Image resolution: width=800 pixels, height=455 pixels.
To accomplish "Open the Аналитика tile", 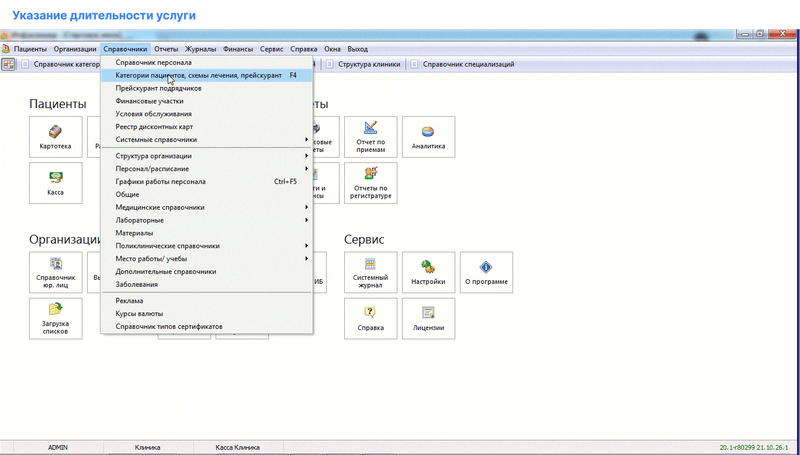I will coord(429,137).
